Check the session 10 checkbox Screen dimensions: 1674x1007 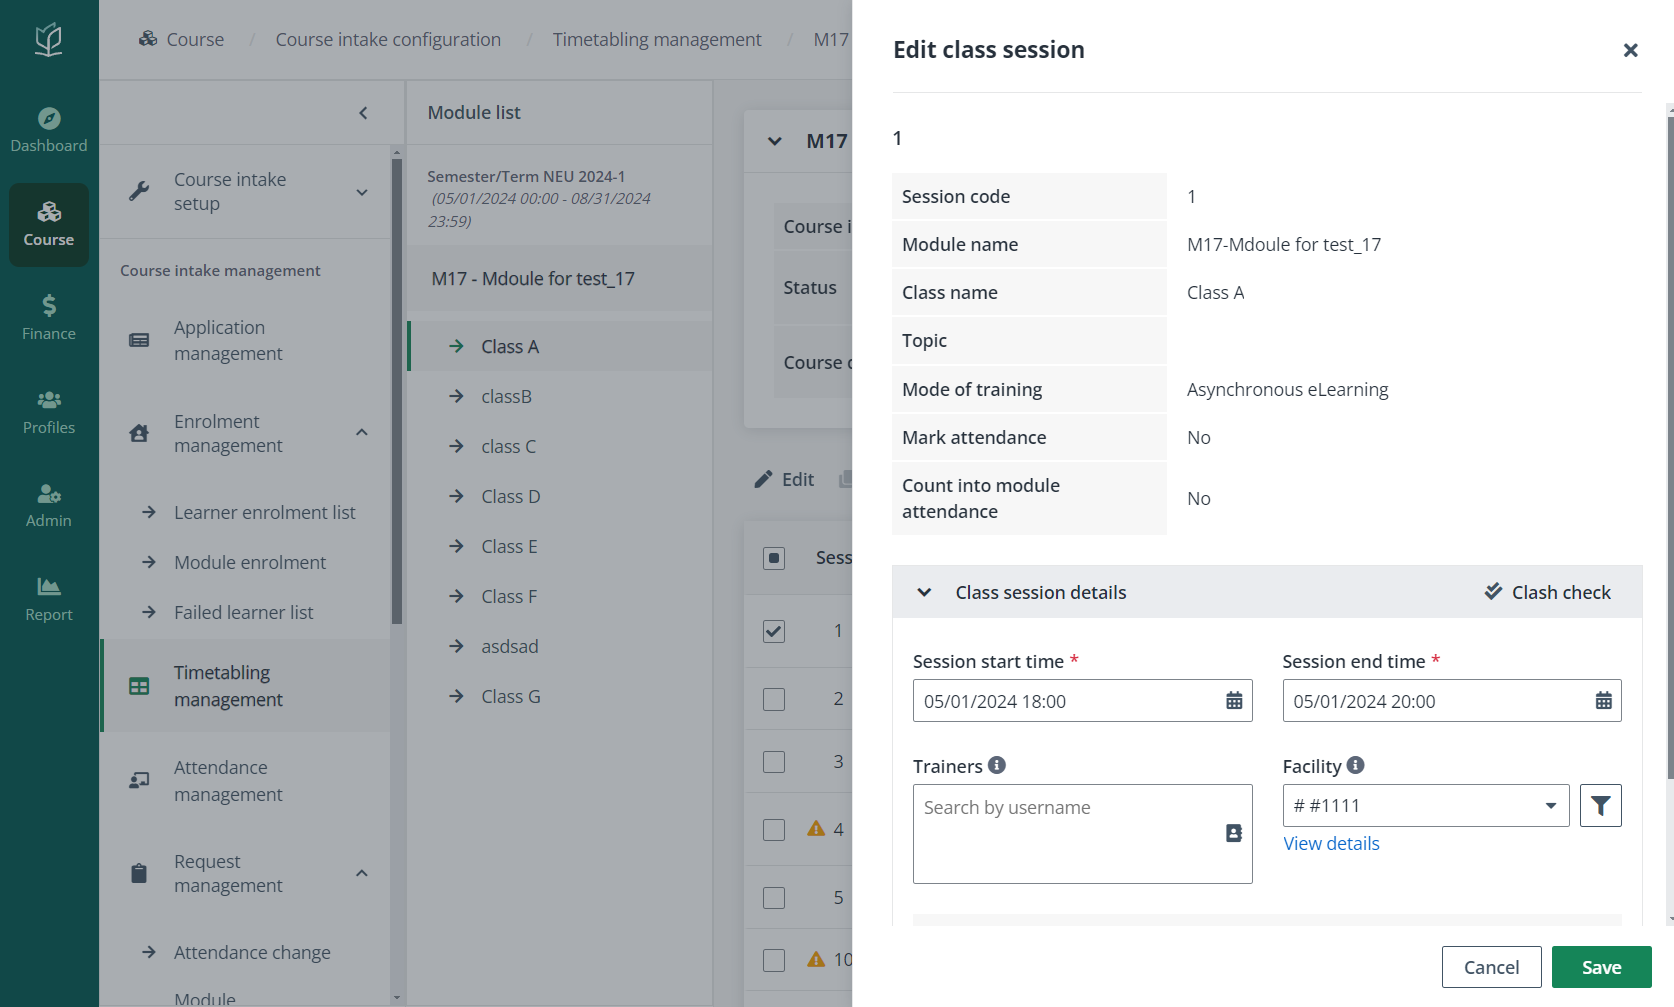click(774, 960)
